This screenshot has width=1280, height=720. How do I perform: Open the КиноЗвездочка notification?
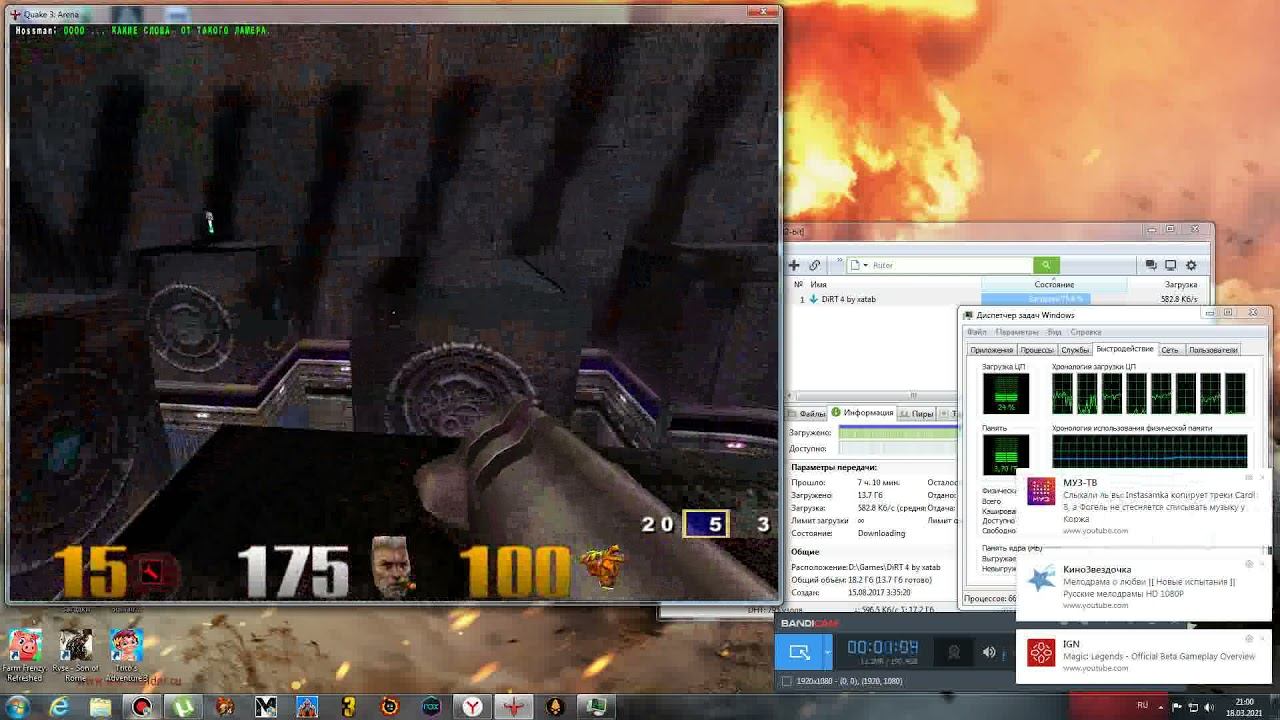click(1142, 587)
